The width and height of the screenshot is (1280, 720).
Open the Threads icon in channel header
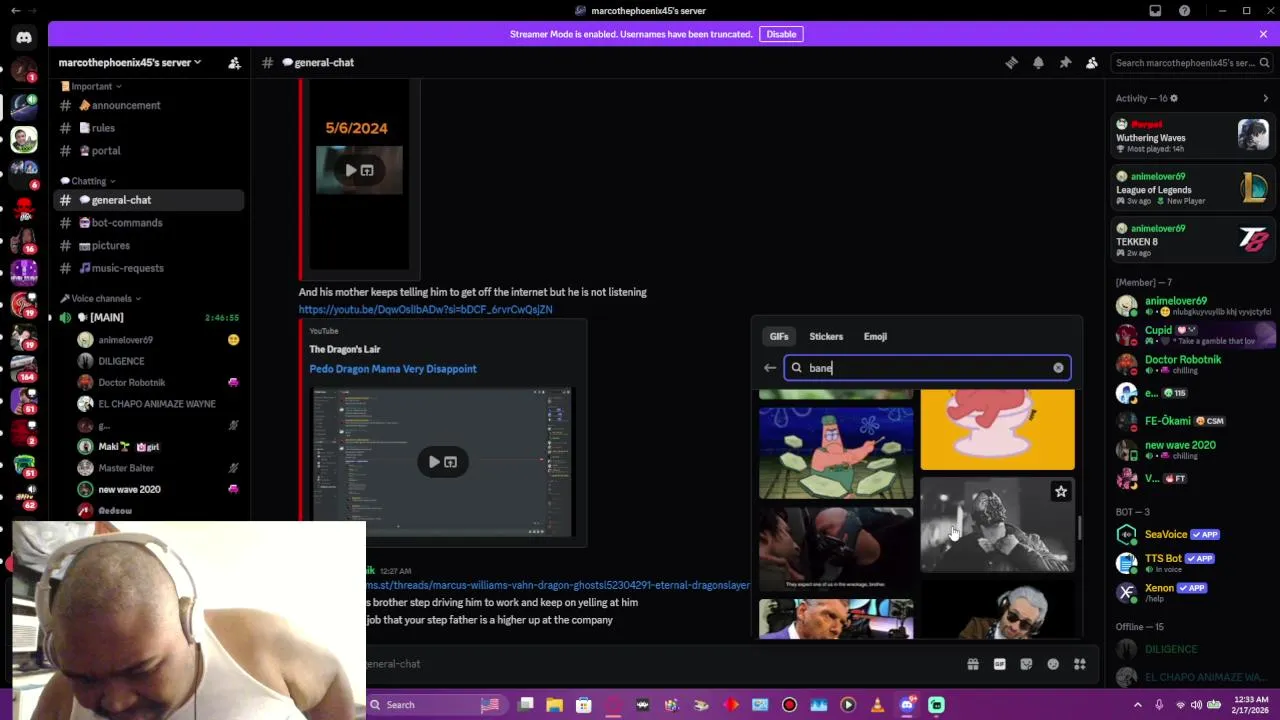(1011, 62)
